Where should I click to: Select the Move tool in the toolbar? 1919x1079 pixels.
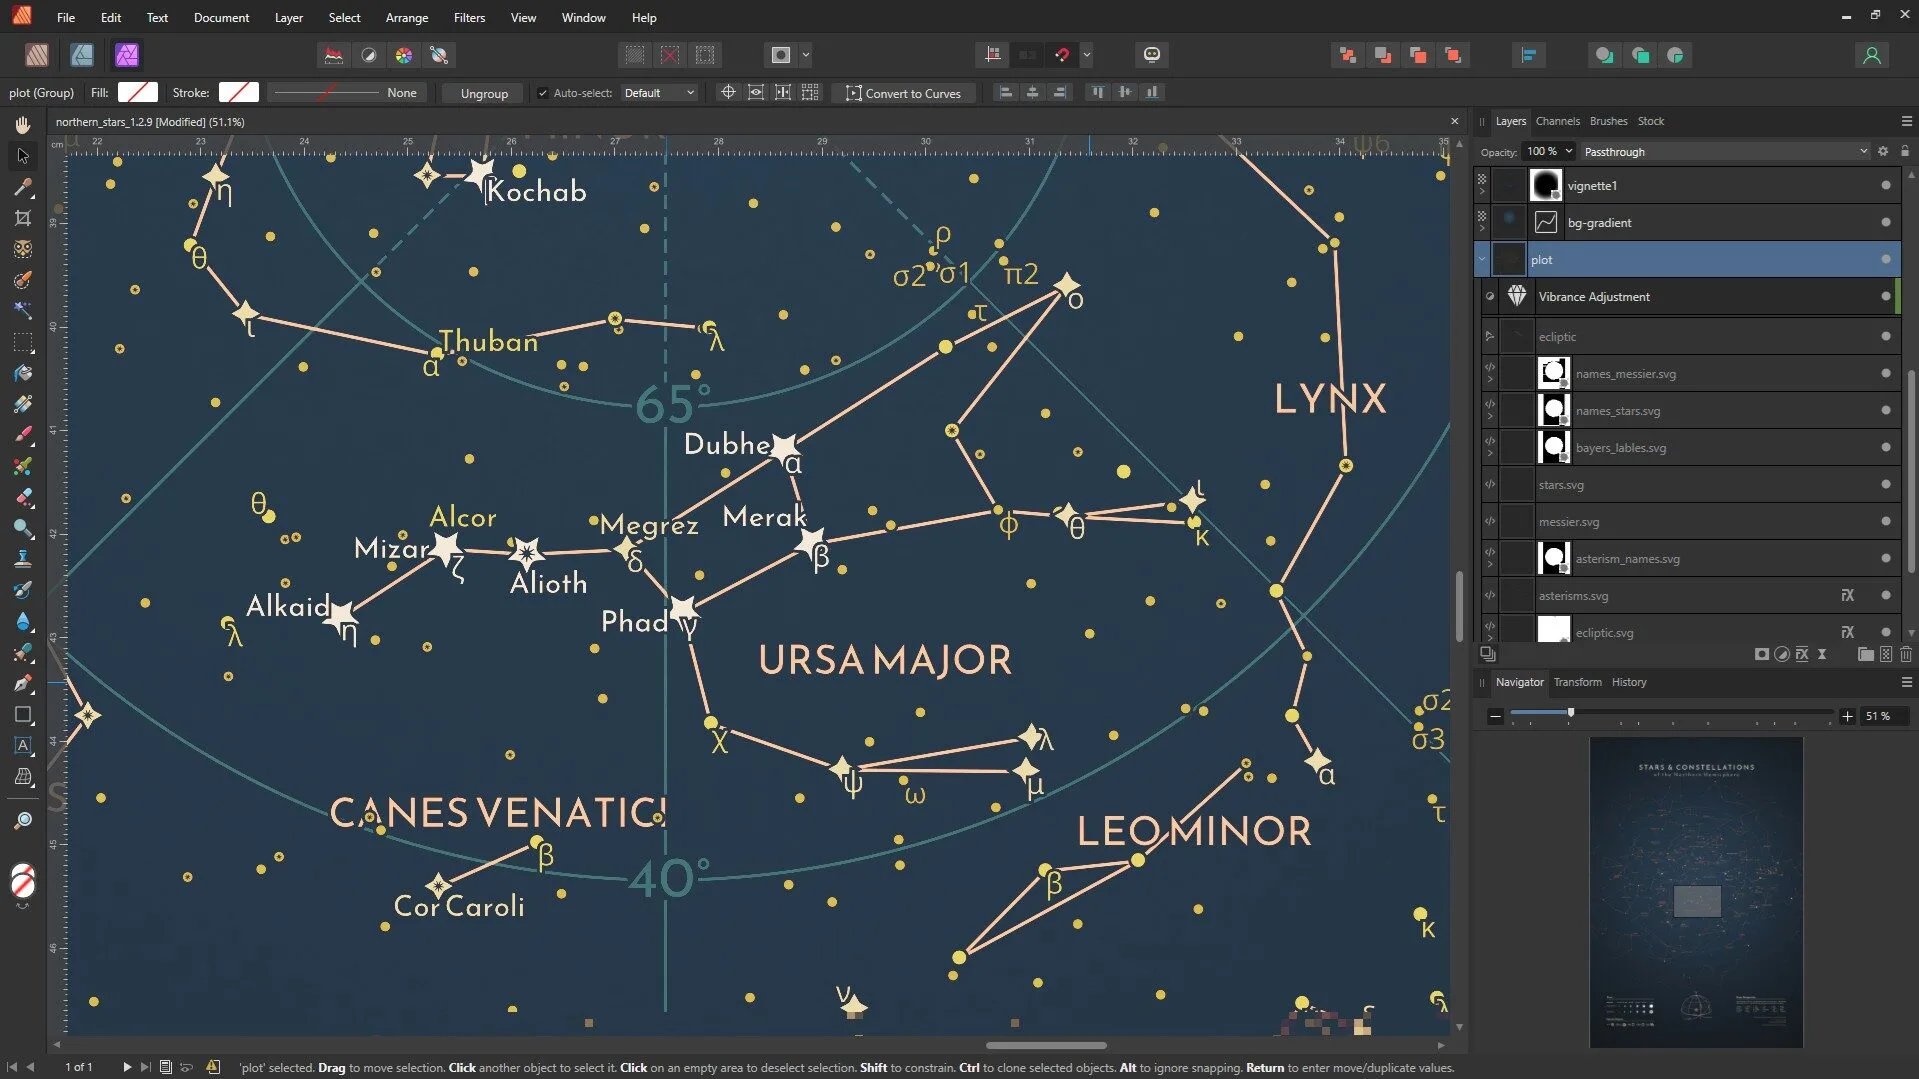pos(23,155)
